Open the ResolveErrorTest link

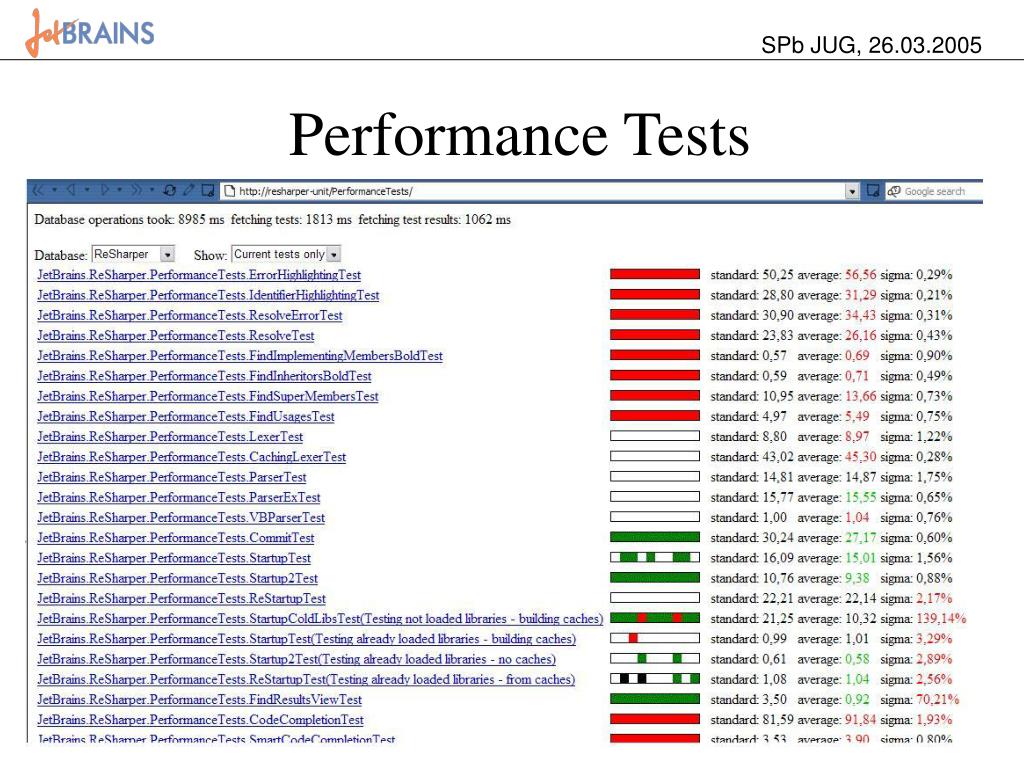[189, 315]
